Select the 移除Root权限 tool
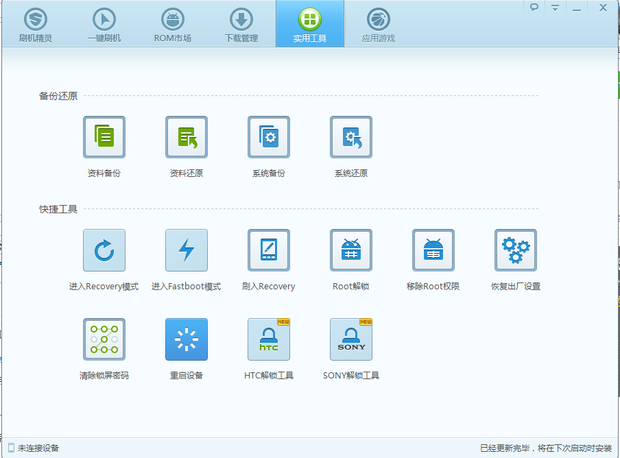This screenshot has width=620, height=458. tap(433, 250)
